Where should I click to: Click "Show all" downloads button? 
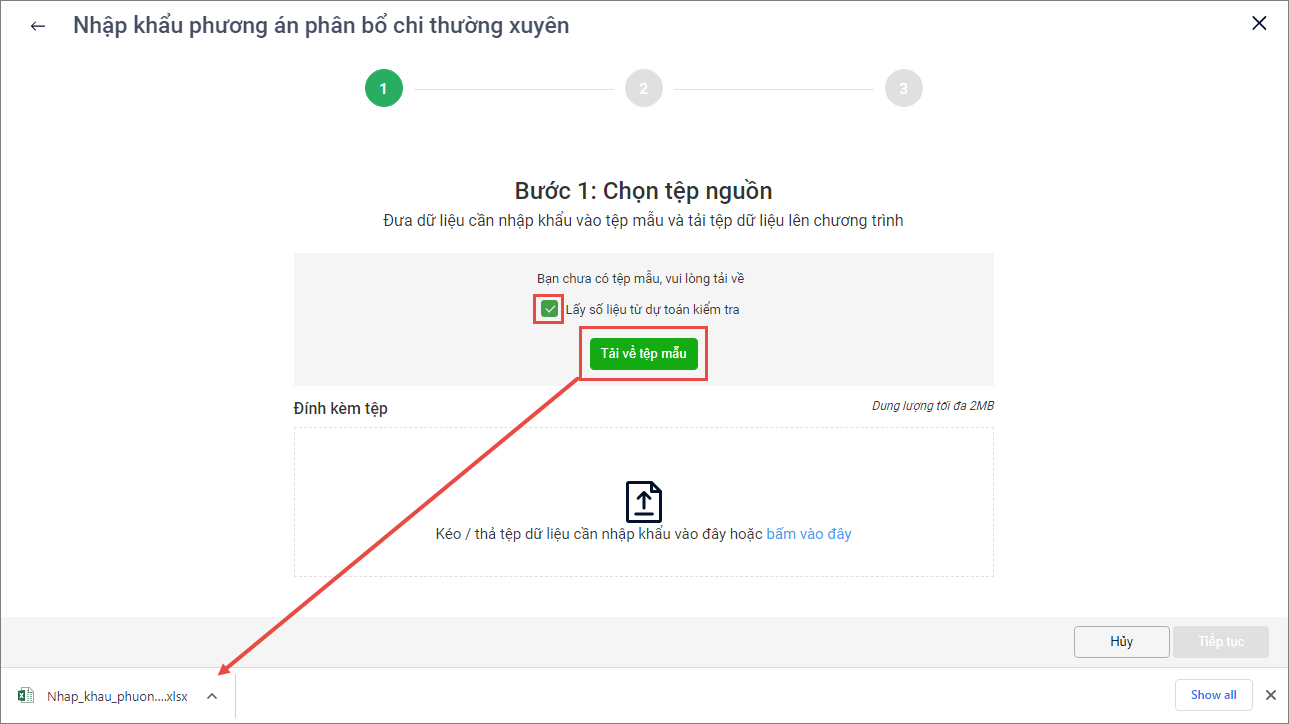tap(1214, 695)
